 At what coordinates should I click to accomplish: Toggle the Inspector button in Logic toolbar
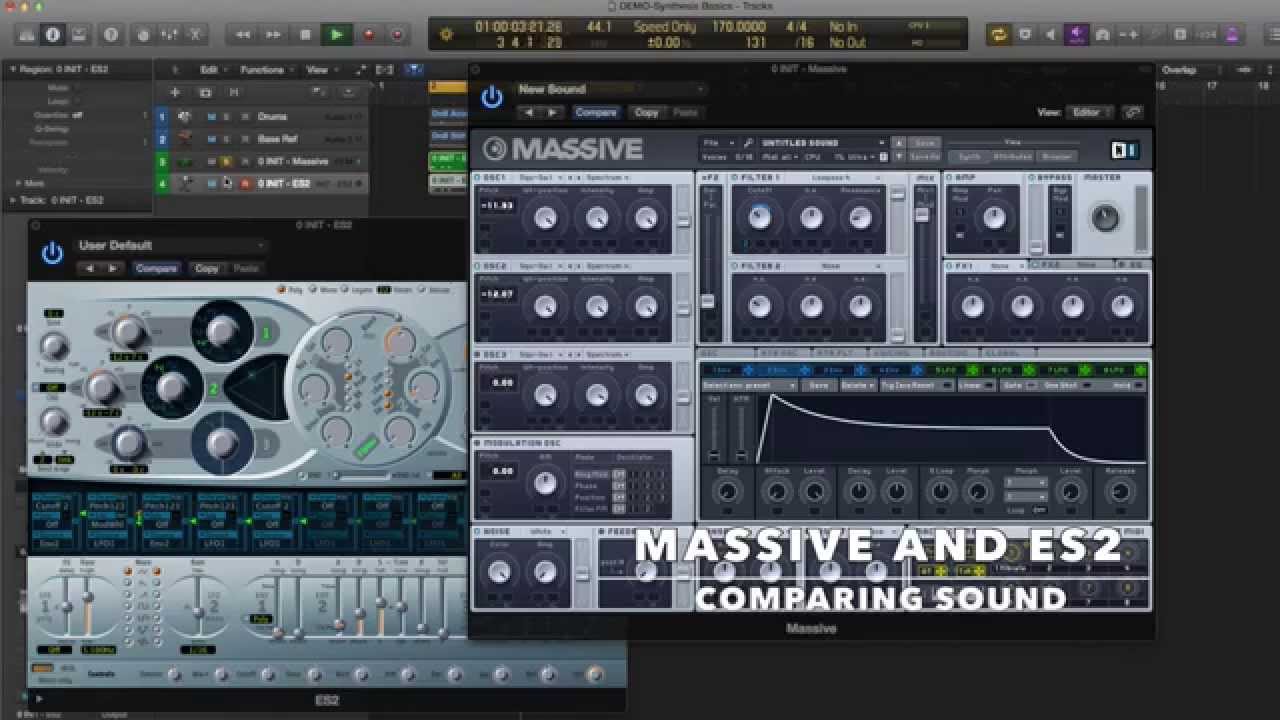[x=53, y=34]
